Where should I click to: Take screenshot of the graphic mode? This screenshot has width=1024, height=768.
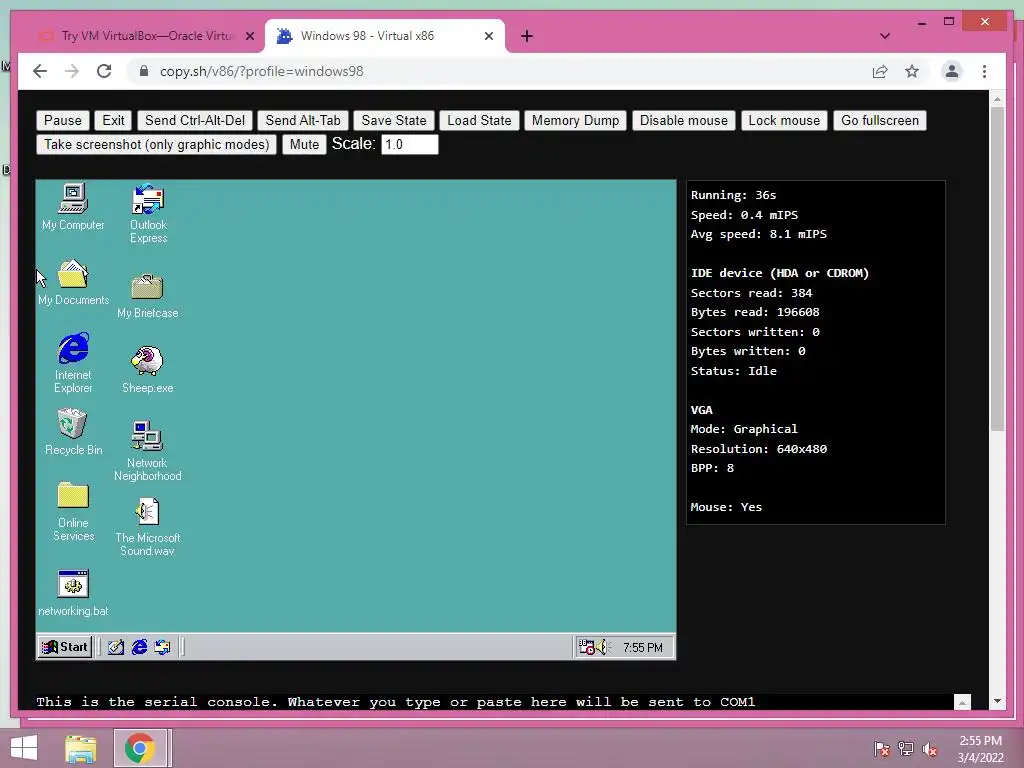click(x=157, y=144)
